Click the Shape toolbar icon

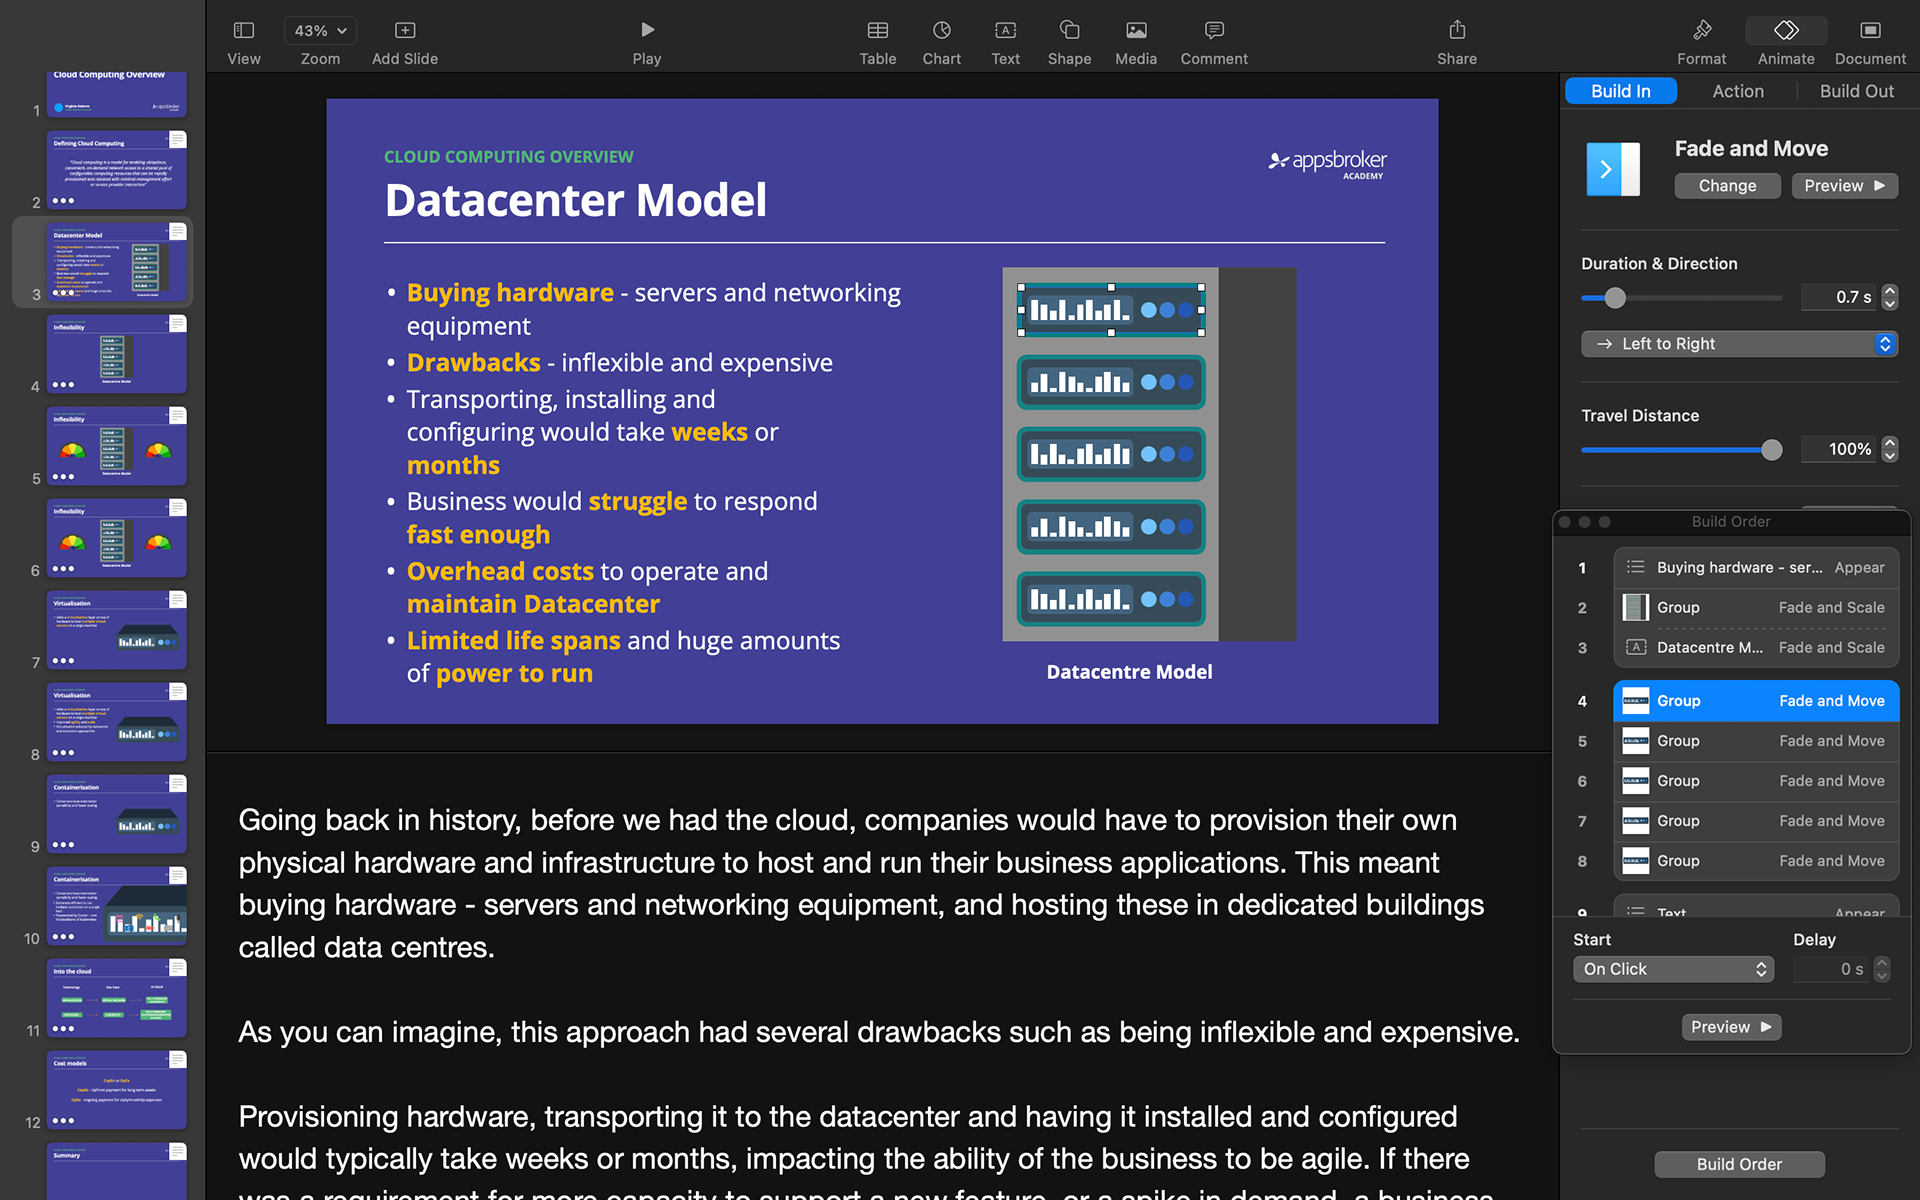click(x=1069, y=31)
